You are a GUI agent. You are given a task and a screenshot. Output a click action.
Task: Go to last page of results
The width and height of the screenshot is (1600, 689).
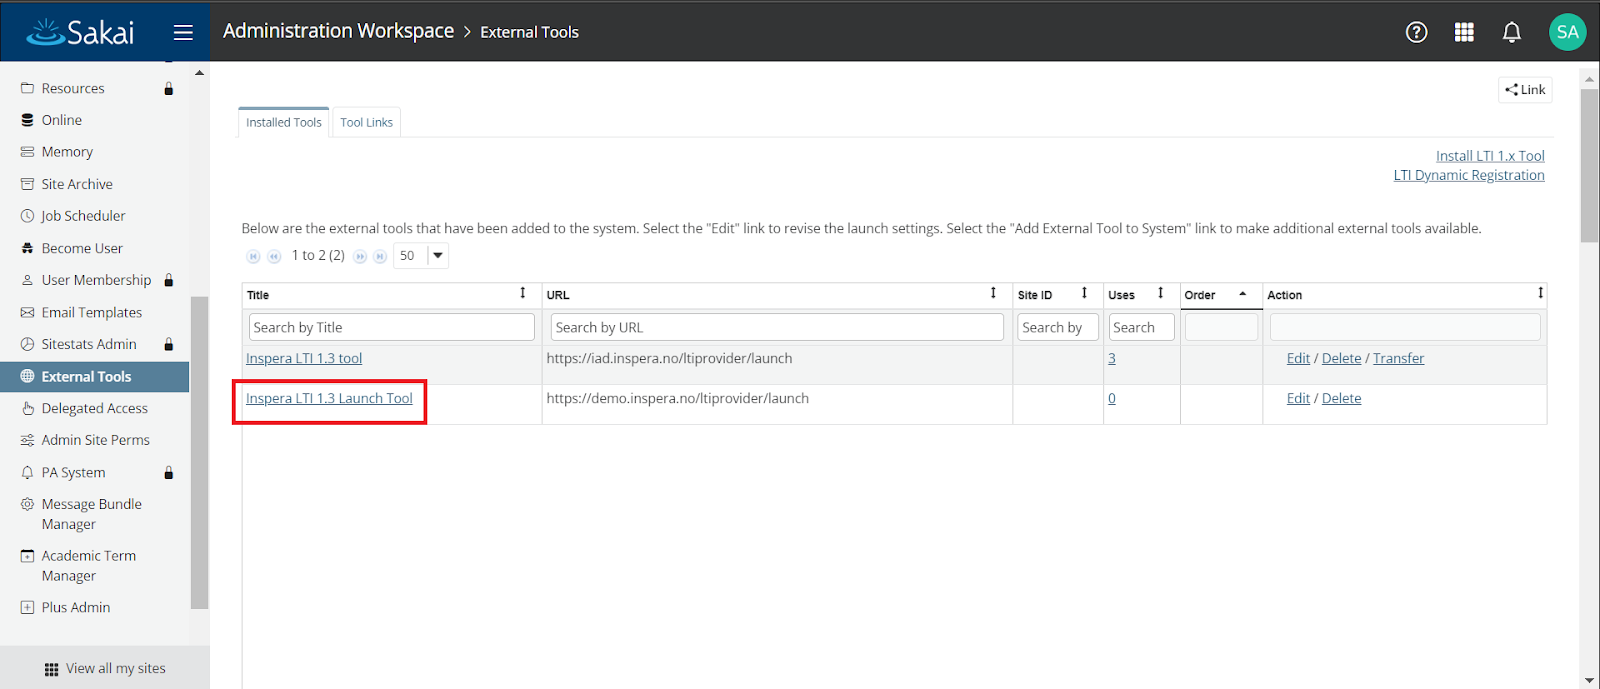[380, 256]
